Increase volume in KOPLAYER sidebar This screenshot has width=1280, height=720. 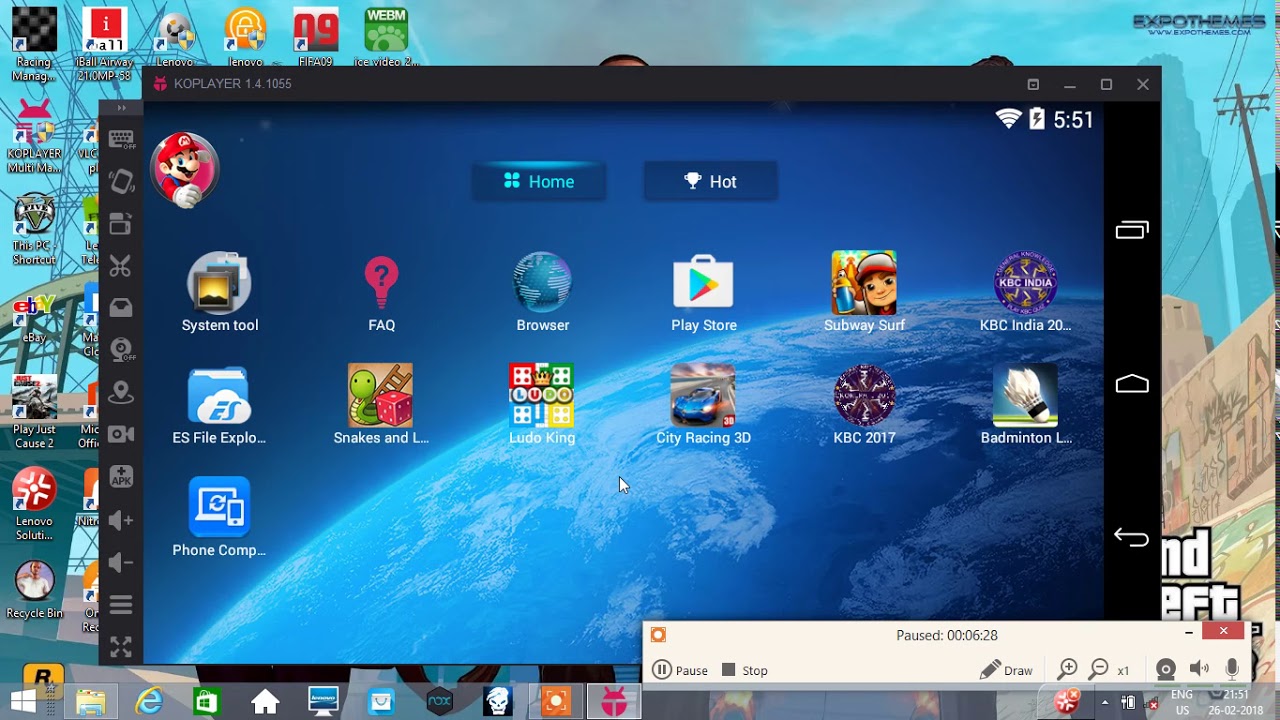pyautogui.click(x=121, y=520)
